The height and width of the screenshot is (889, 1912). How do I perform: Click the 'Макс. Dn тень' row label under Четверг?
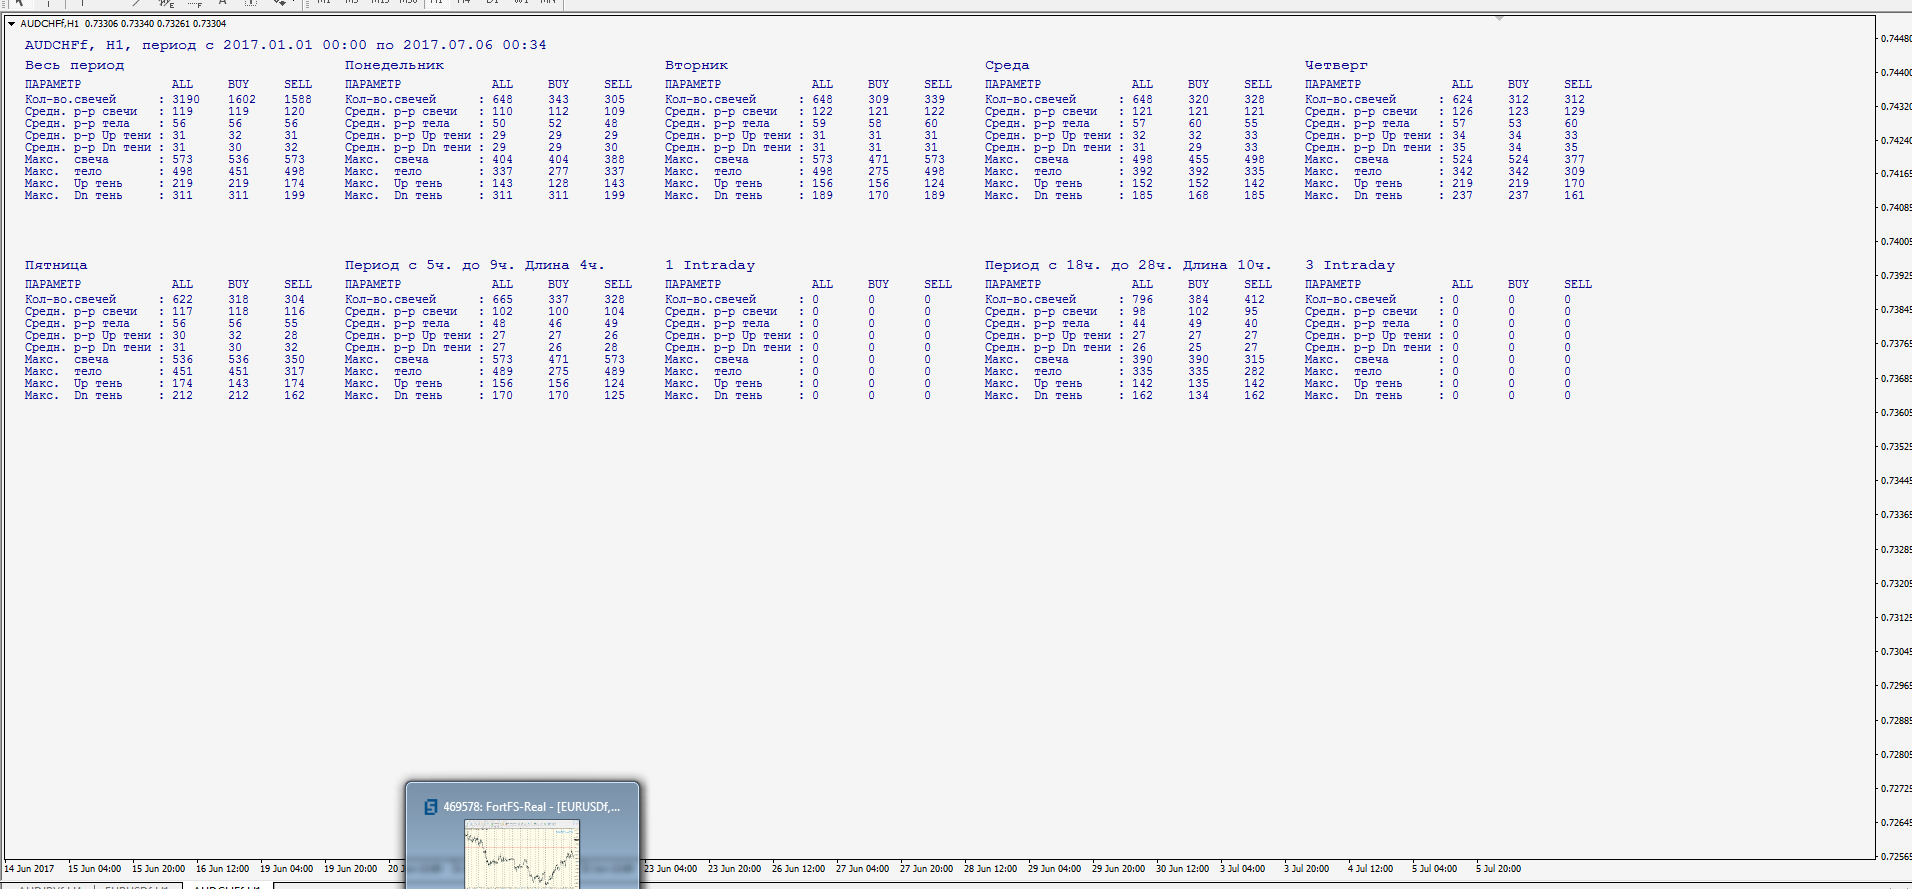pyautogui.click(x=1354, y=195)
